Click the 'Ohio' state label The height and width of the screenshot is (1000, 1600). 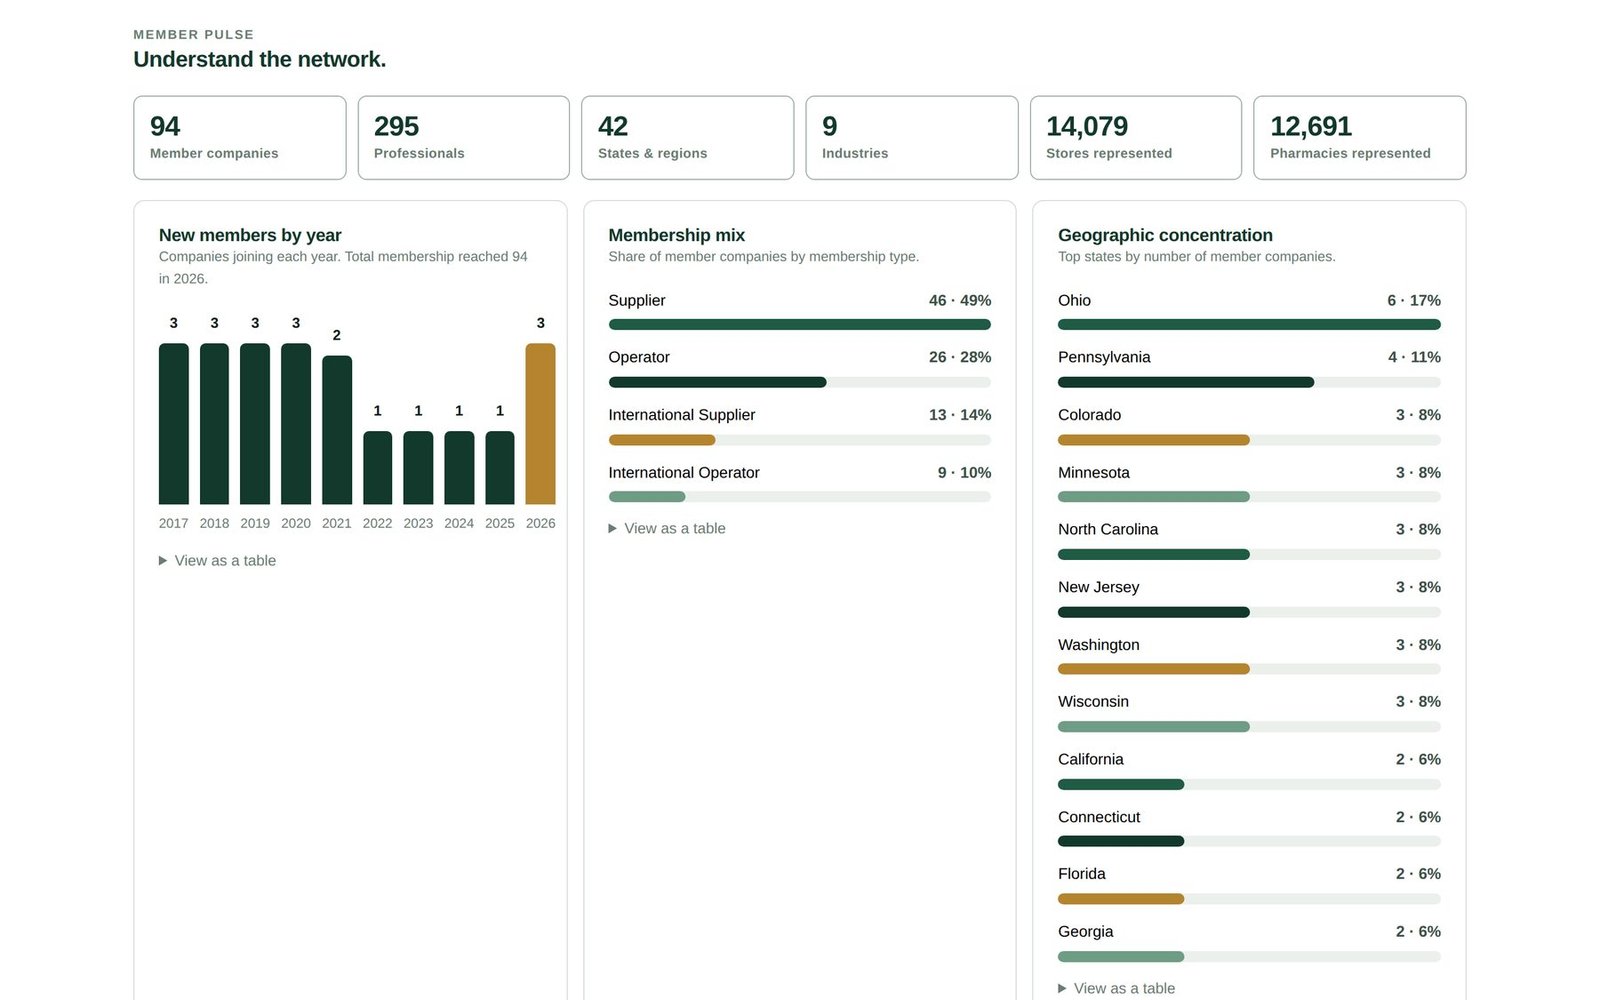click(x=1075, y=300)
